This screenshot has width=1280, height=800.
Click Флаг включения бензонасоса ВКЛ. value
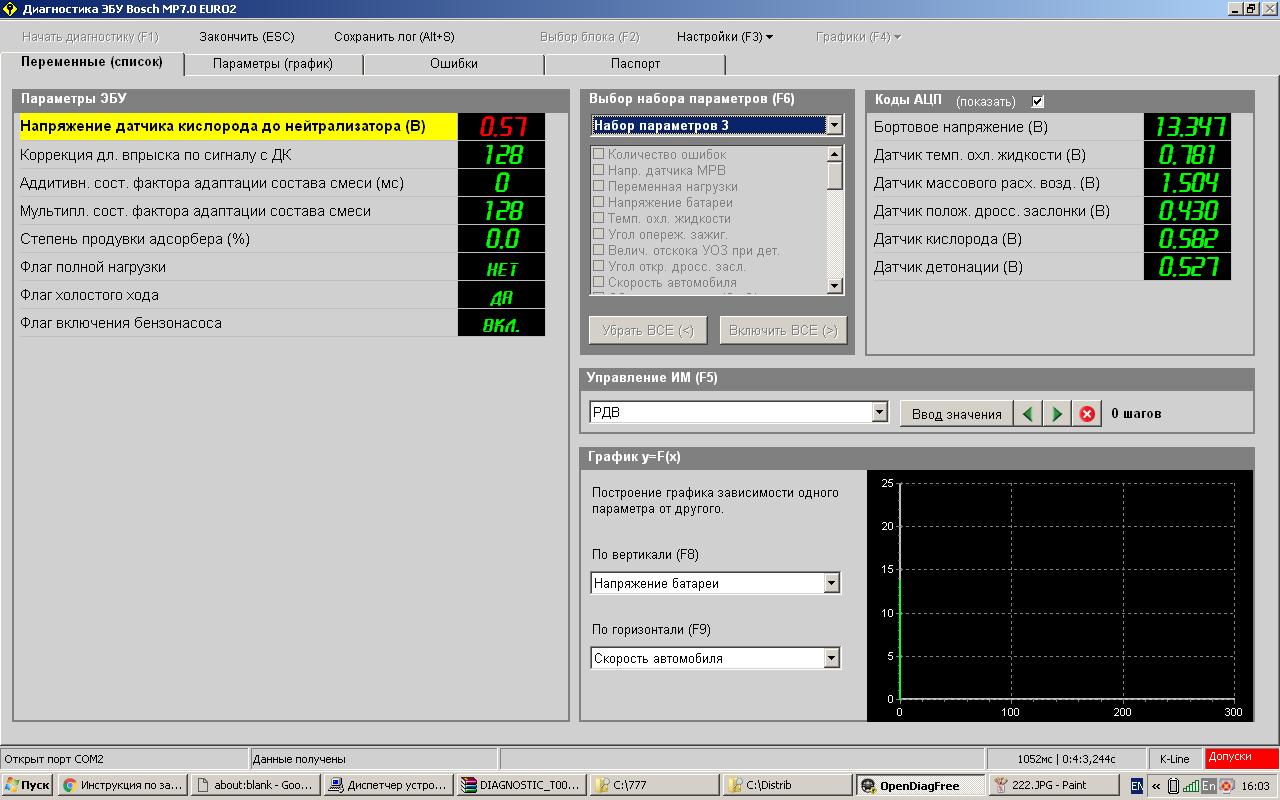(x=501, y=323)
